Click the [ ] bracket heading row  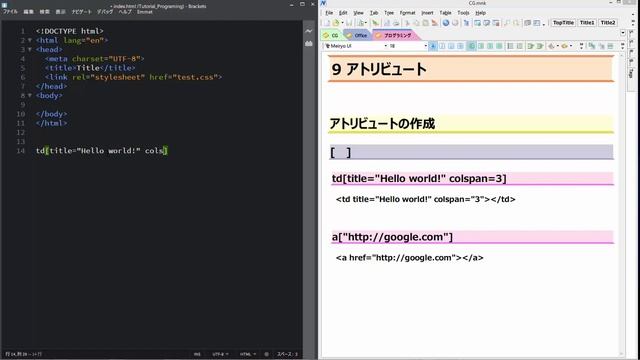click(471, 152)
